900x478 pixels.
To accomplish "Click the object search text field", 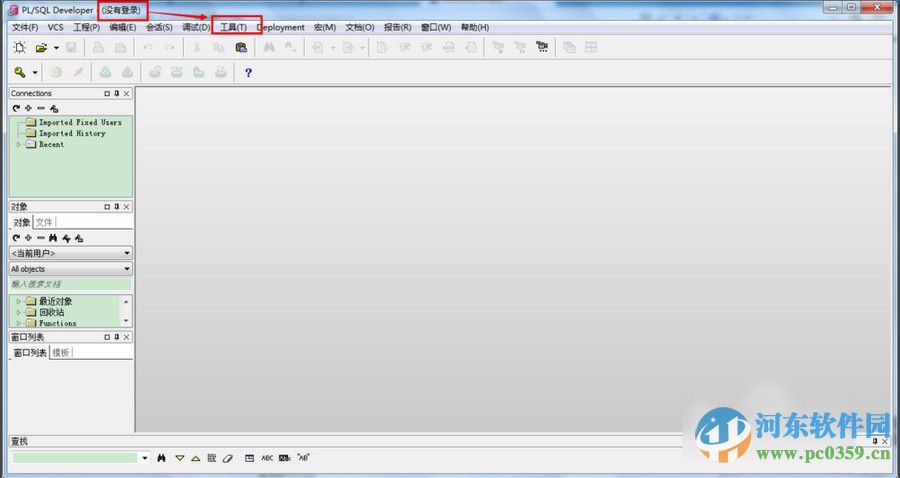I will 71,284.
